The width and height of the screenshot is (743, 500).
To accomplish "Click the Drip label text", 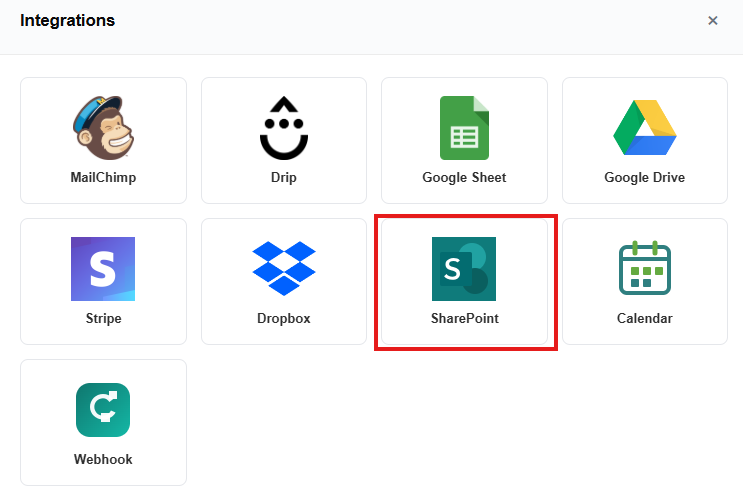I will click(284, 177).
